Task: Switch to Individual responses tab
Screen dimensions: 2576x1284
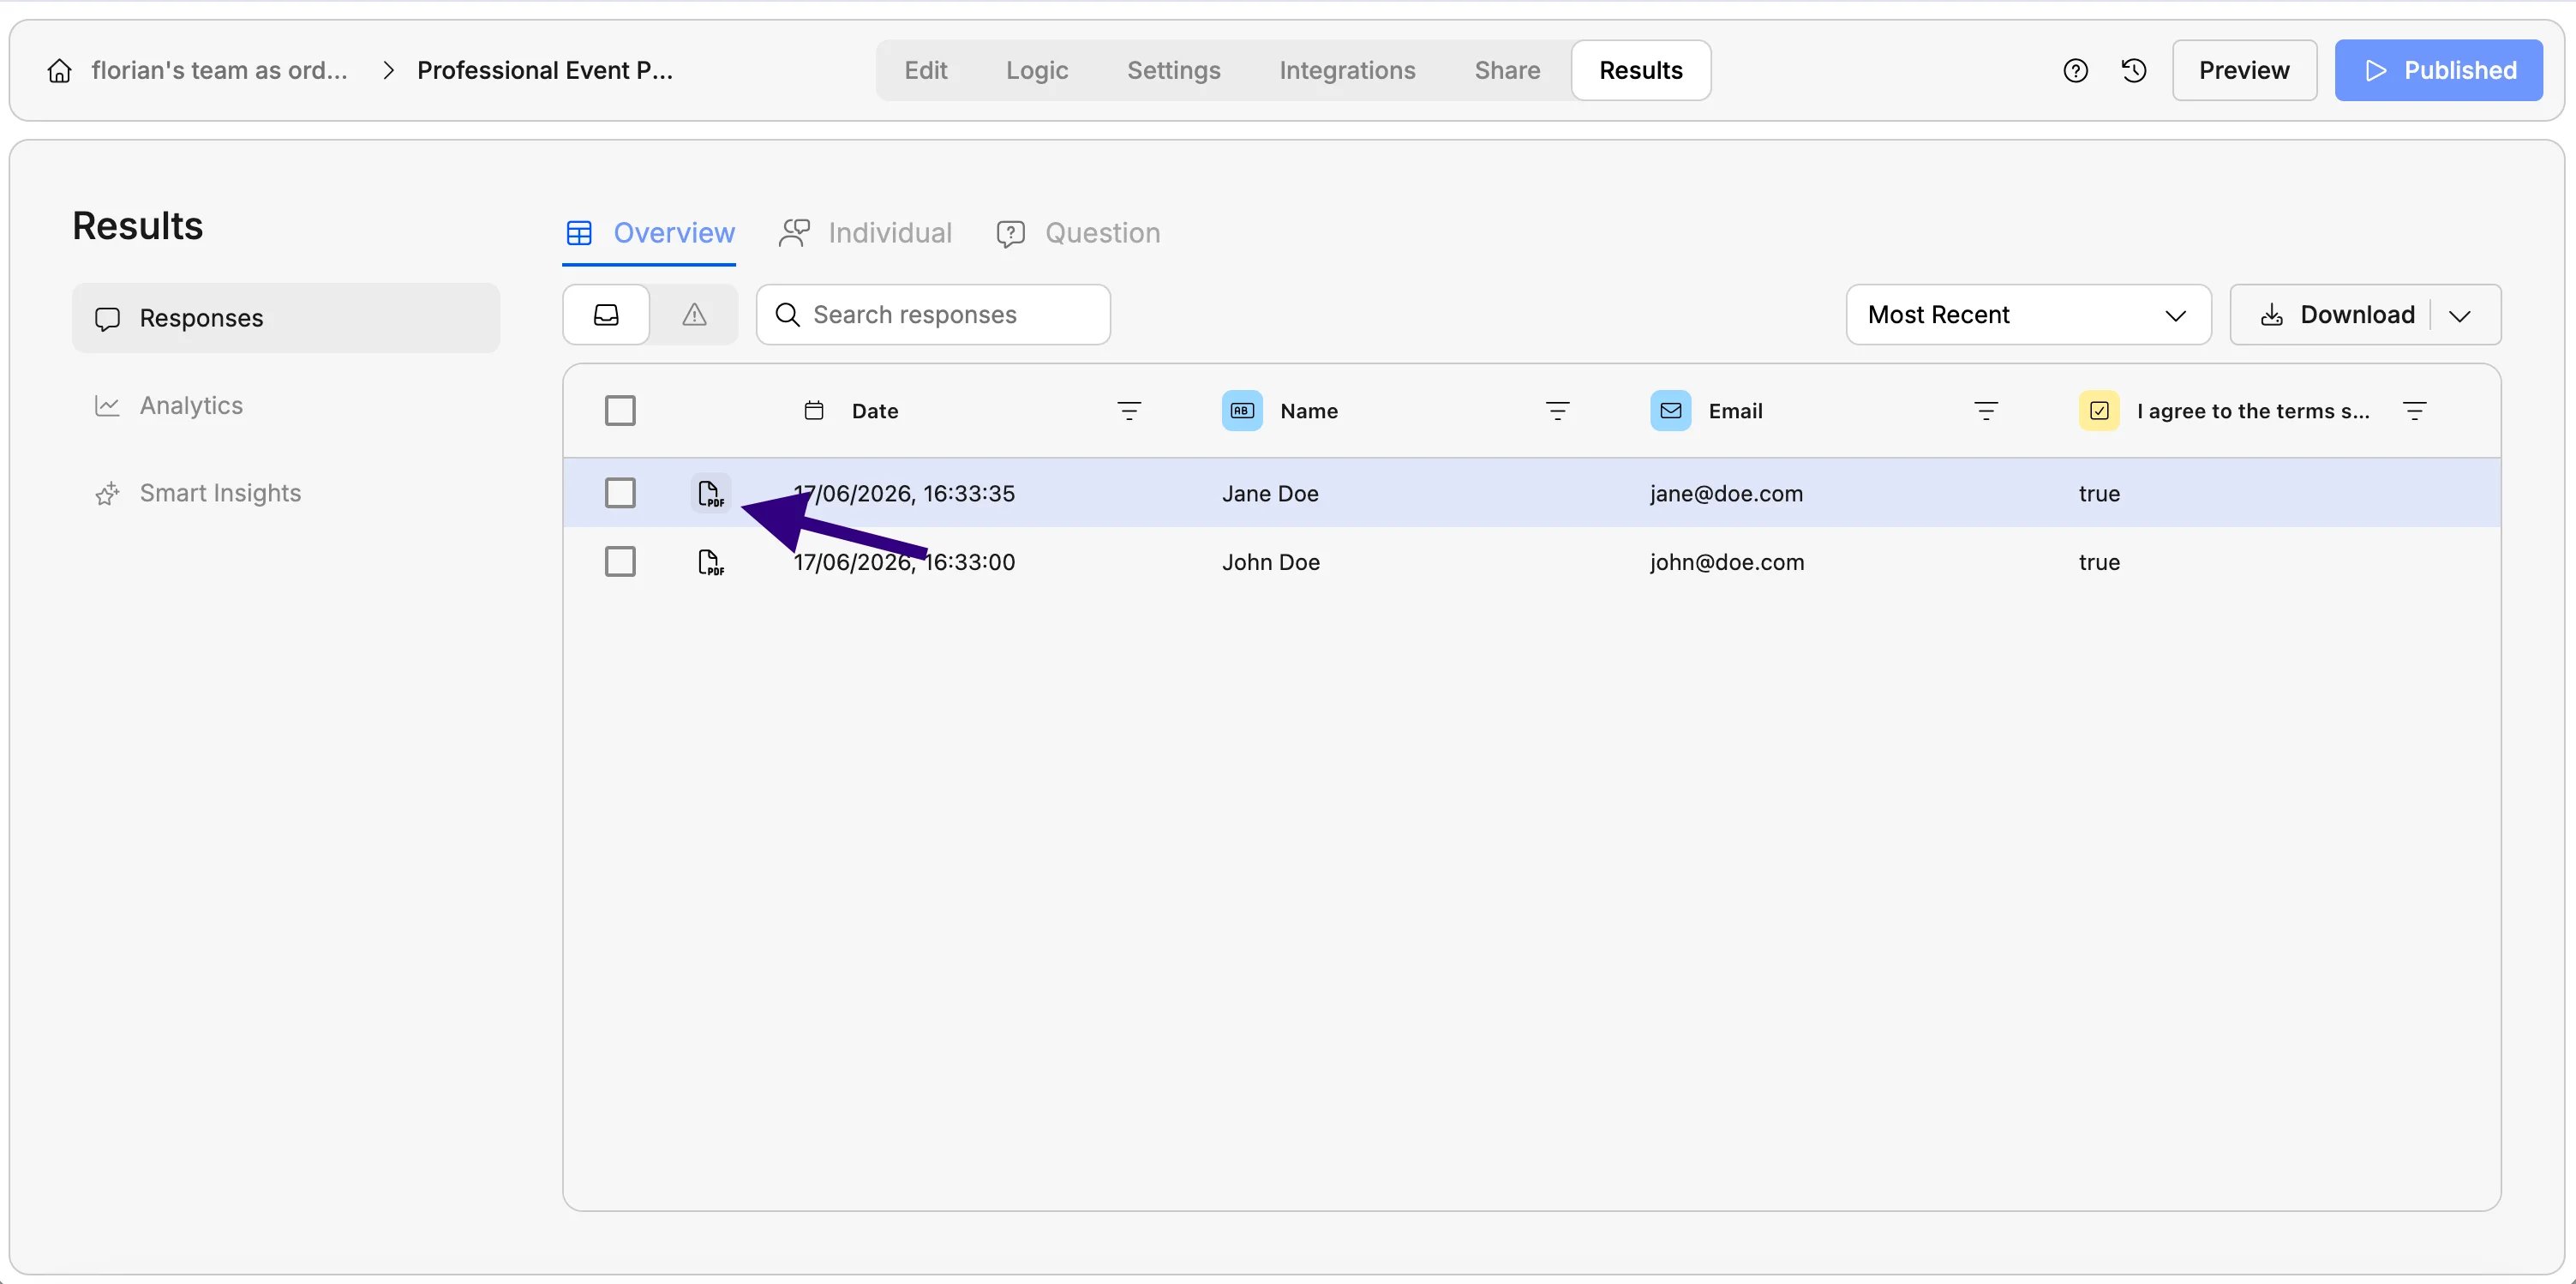Action: 866,233
